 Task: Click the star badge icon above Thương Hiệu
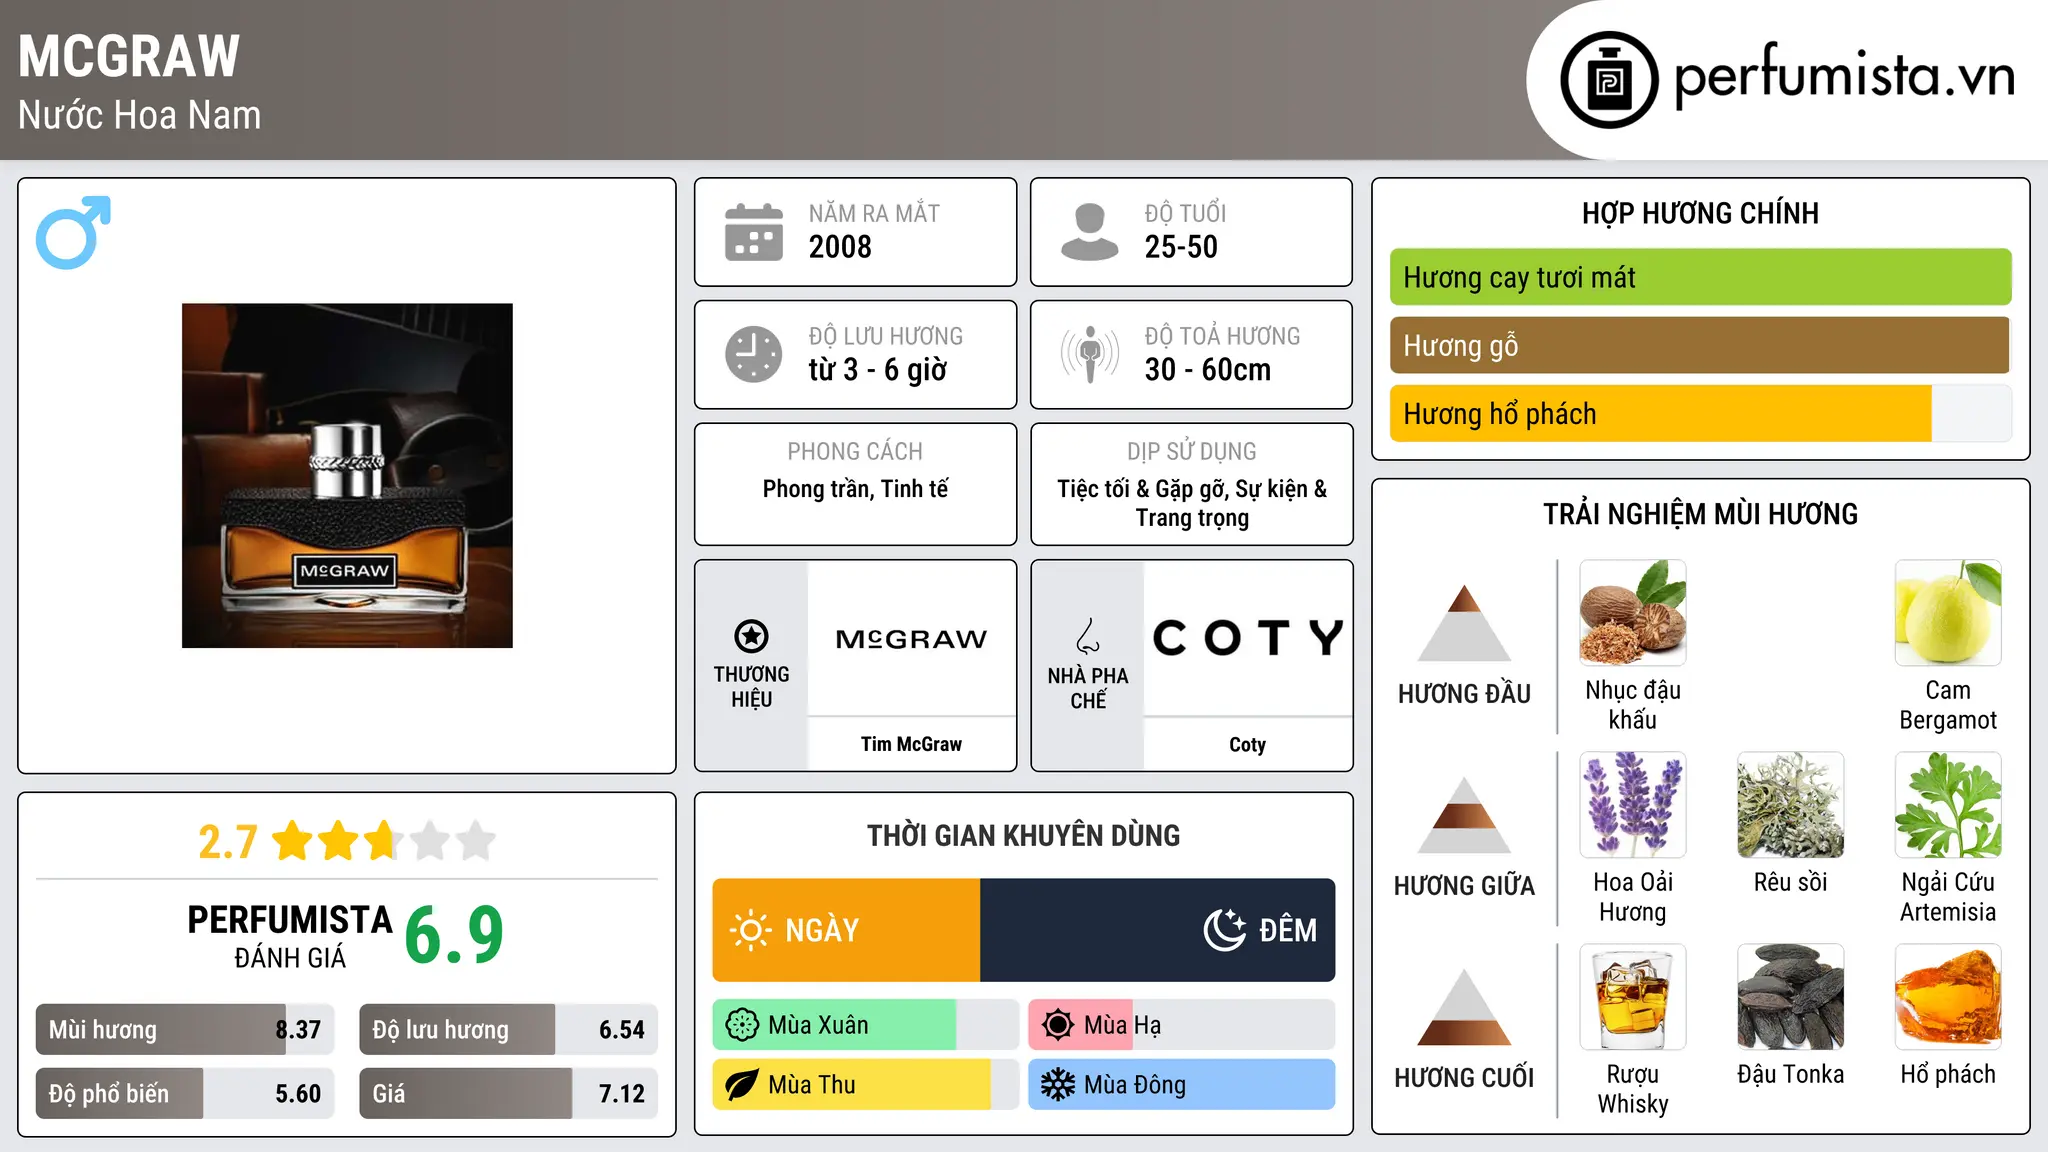(751, 636)
